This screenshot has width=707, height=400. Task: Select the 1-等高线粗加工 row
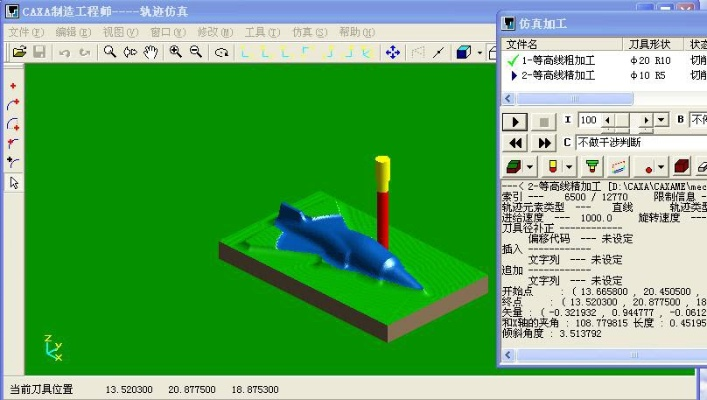(x=558, y=60)
